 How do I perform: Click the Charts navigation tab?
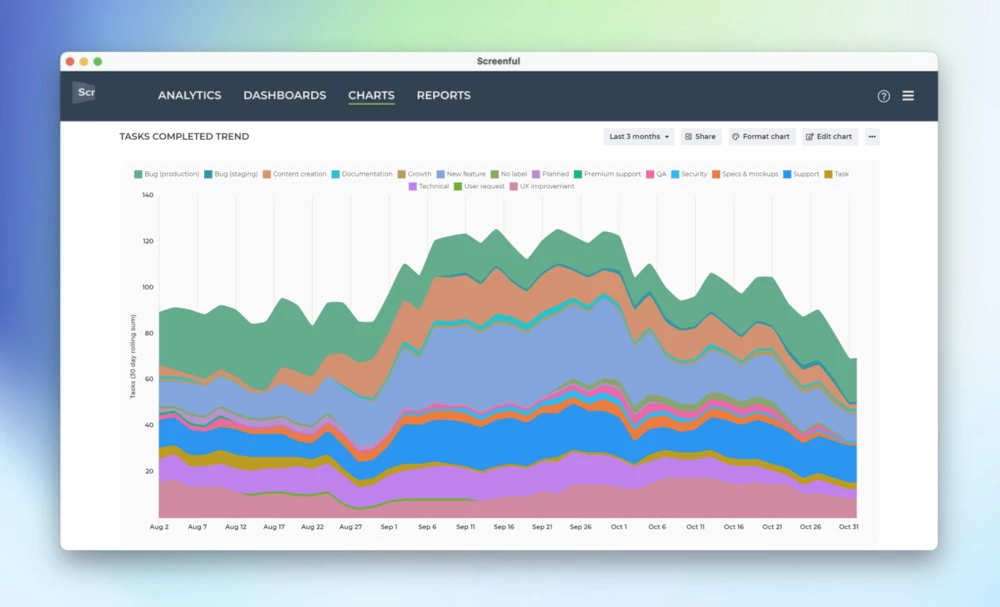pyautogui.click(x=371, y=96)
